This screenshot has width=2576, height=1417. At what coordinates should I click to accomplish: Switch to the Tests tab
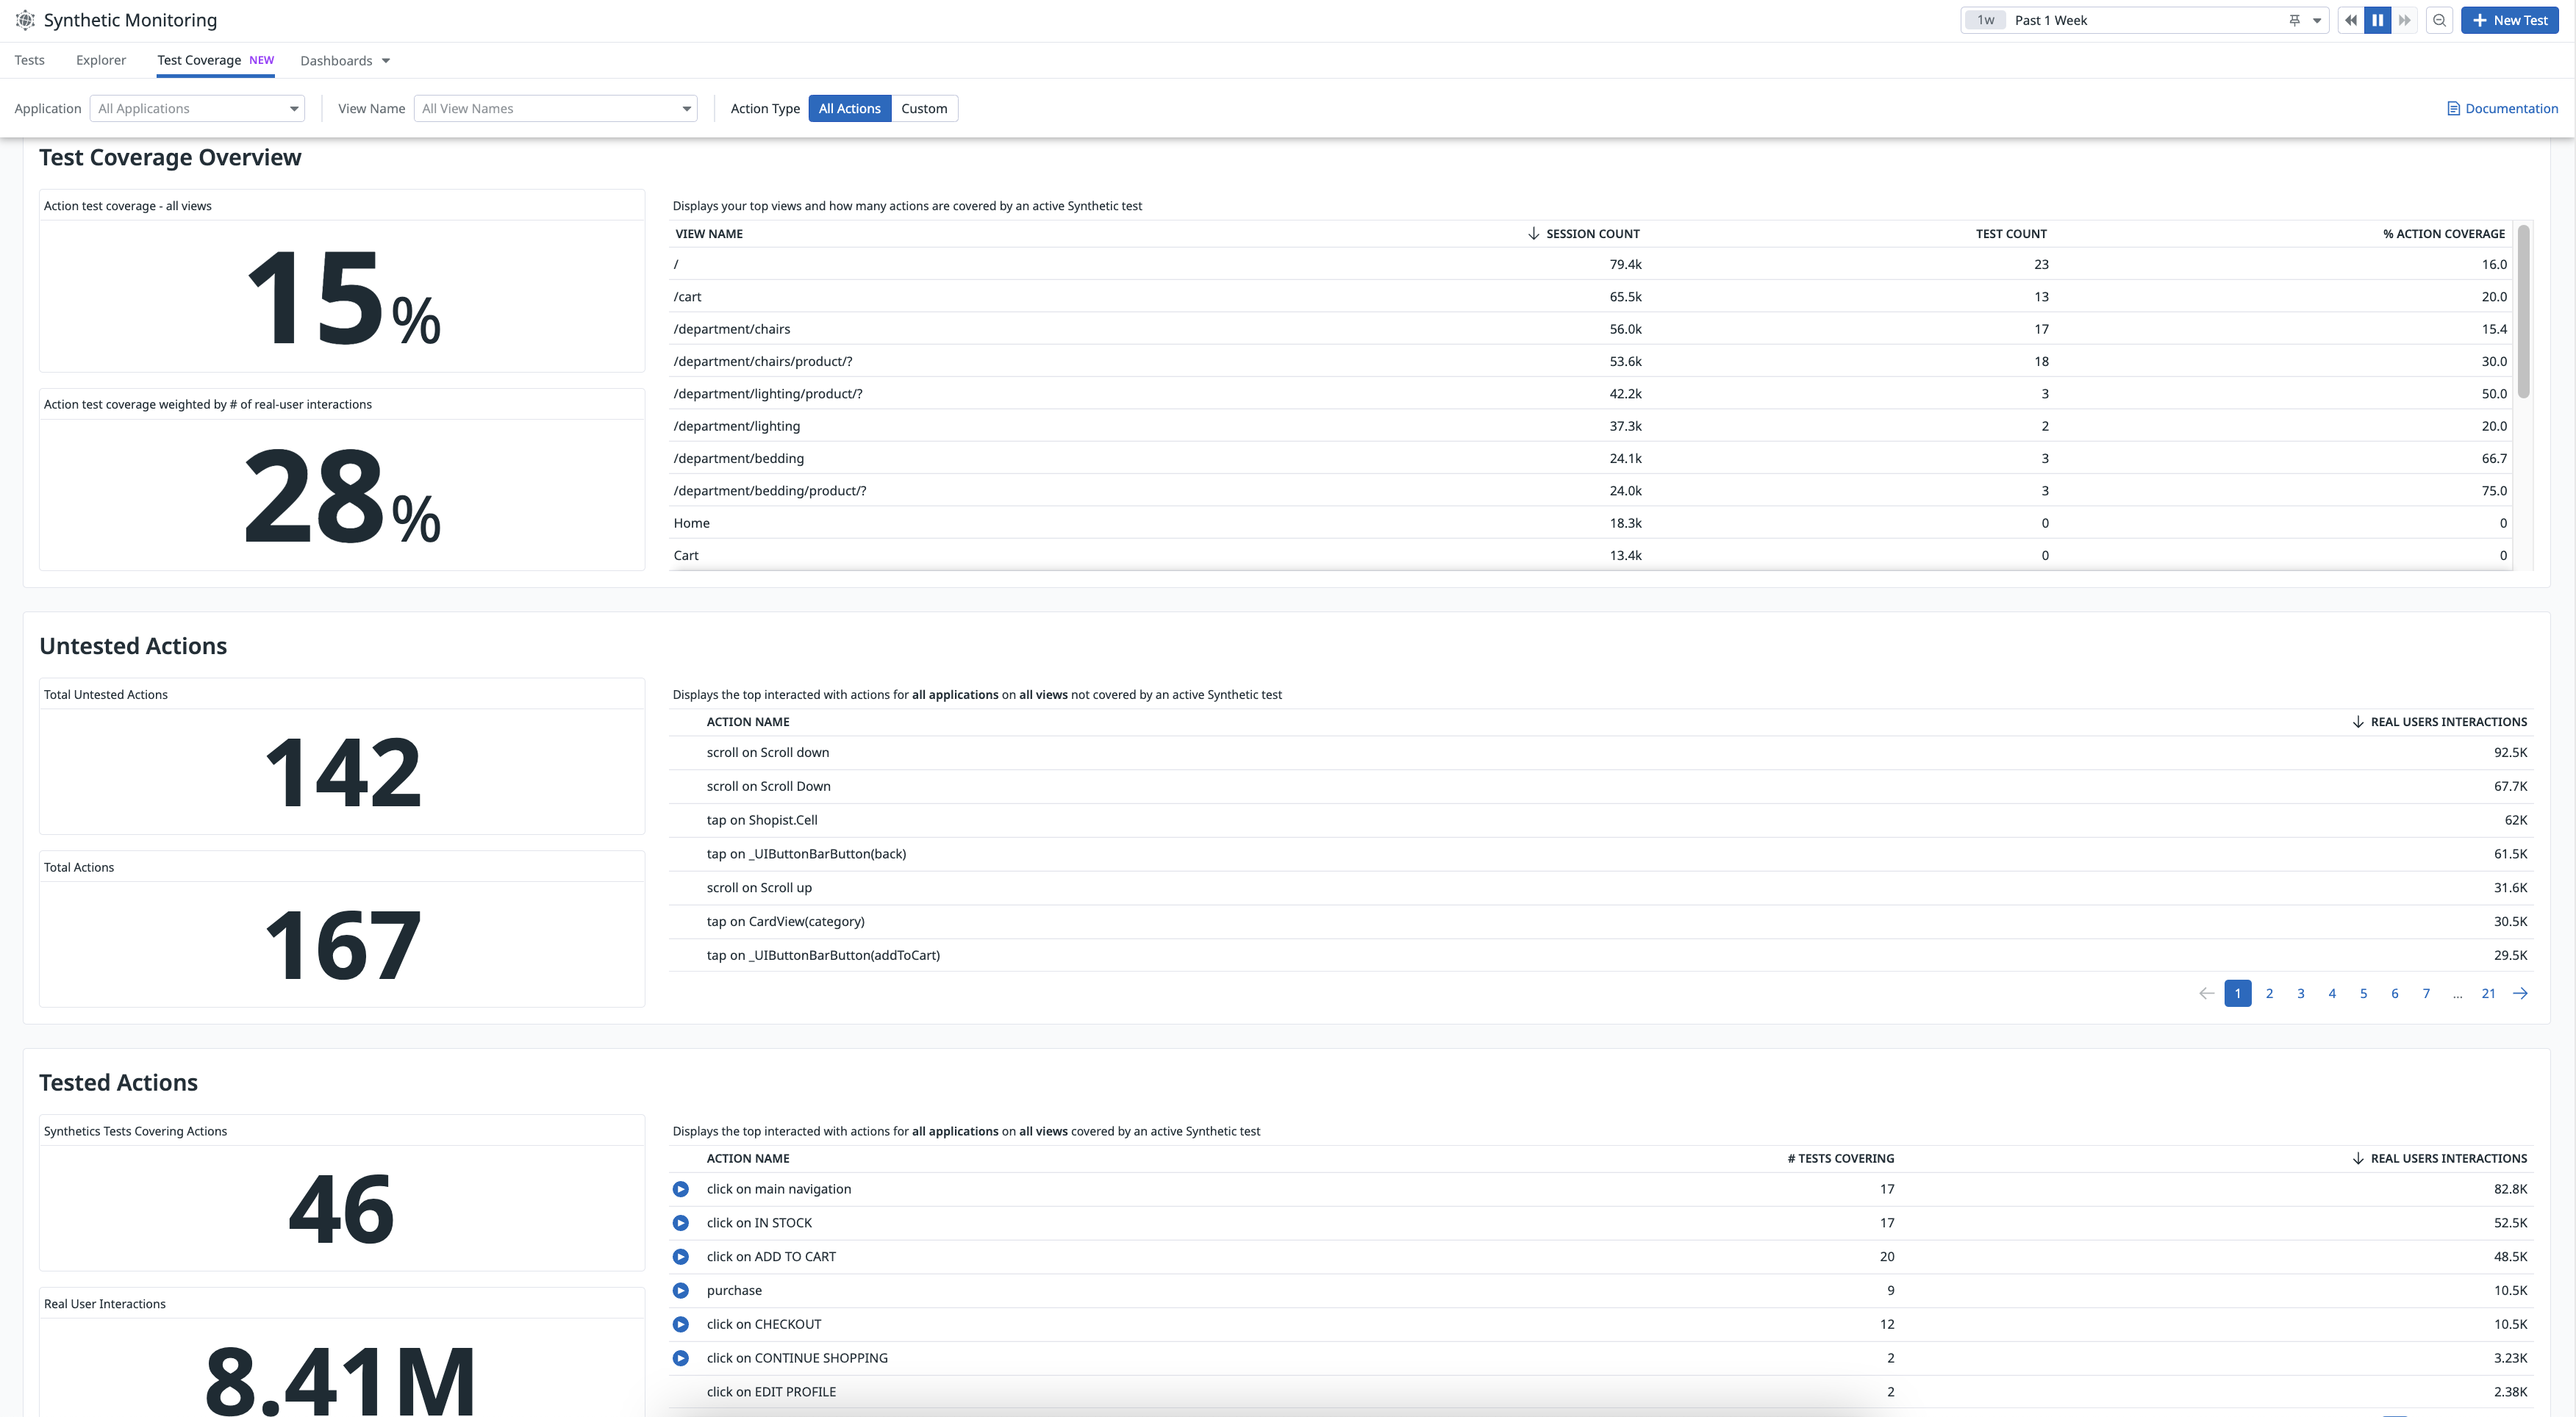click(30, 60)
